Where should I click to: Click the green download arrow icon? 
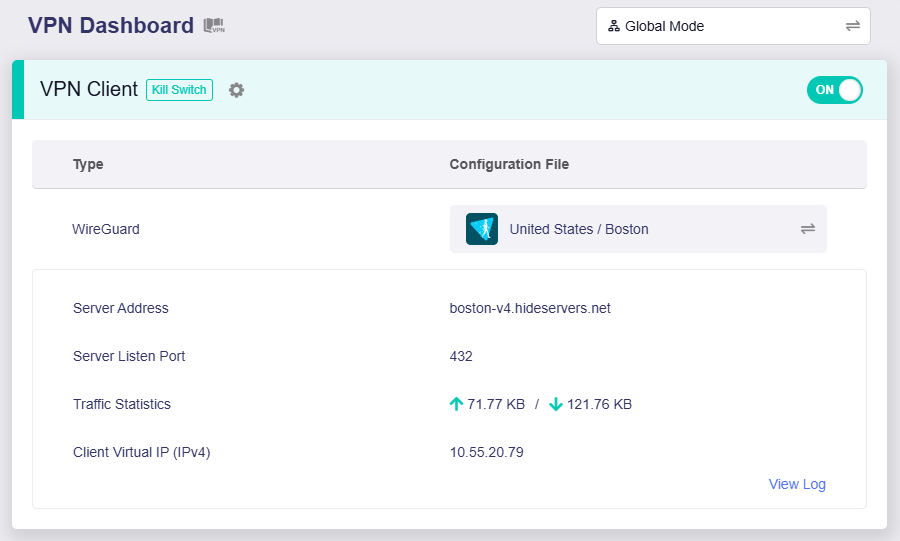point(556,404)
